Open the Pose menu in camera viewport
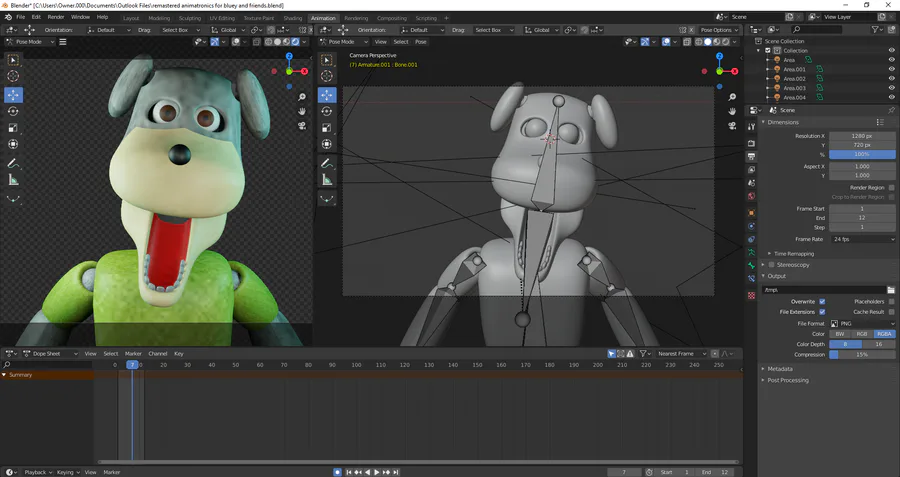The image size is (900, 477). 421,42
